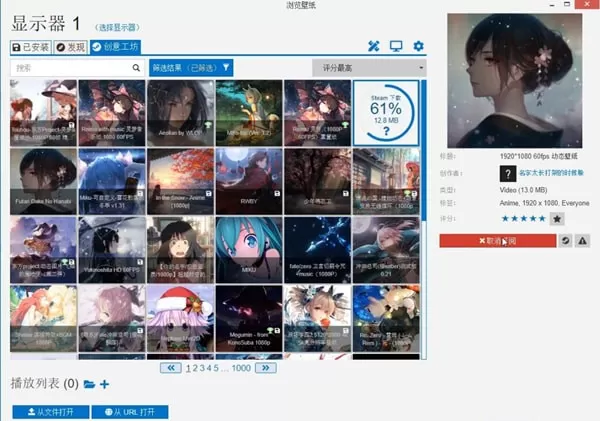Select the fate/zero music wallpaper thumbnail
The image size is (600, 421).
click(x=317, y=250)
